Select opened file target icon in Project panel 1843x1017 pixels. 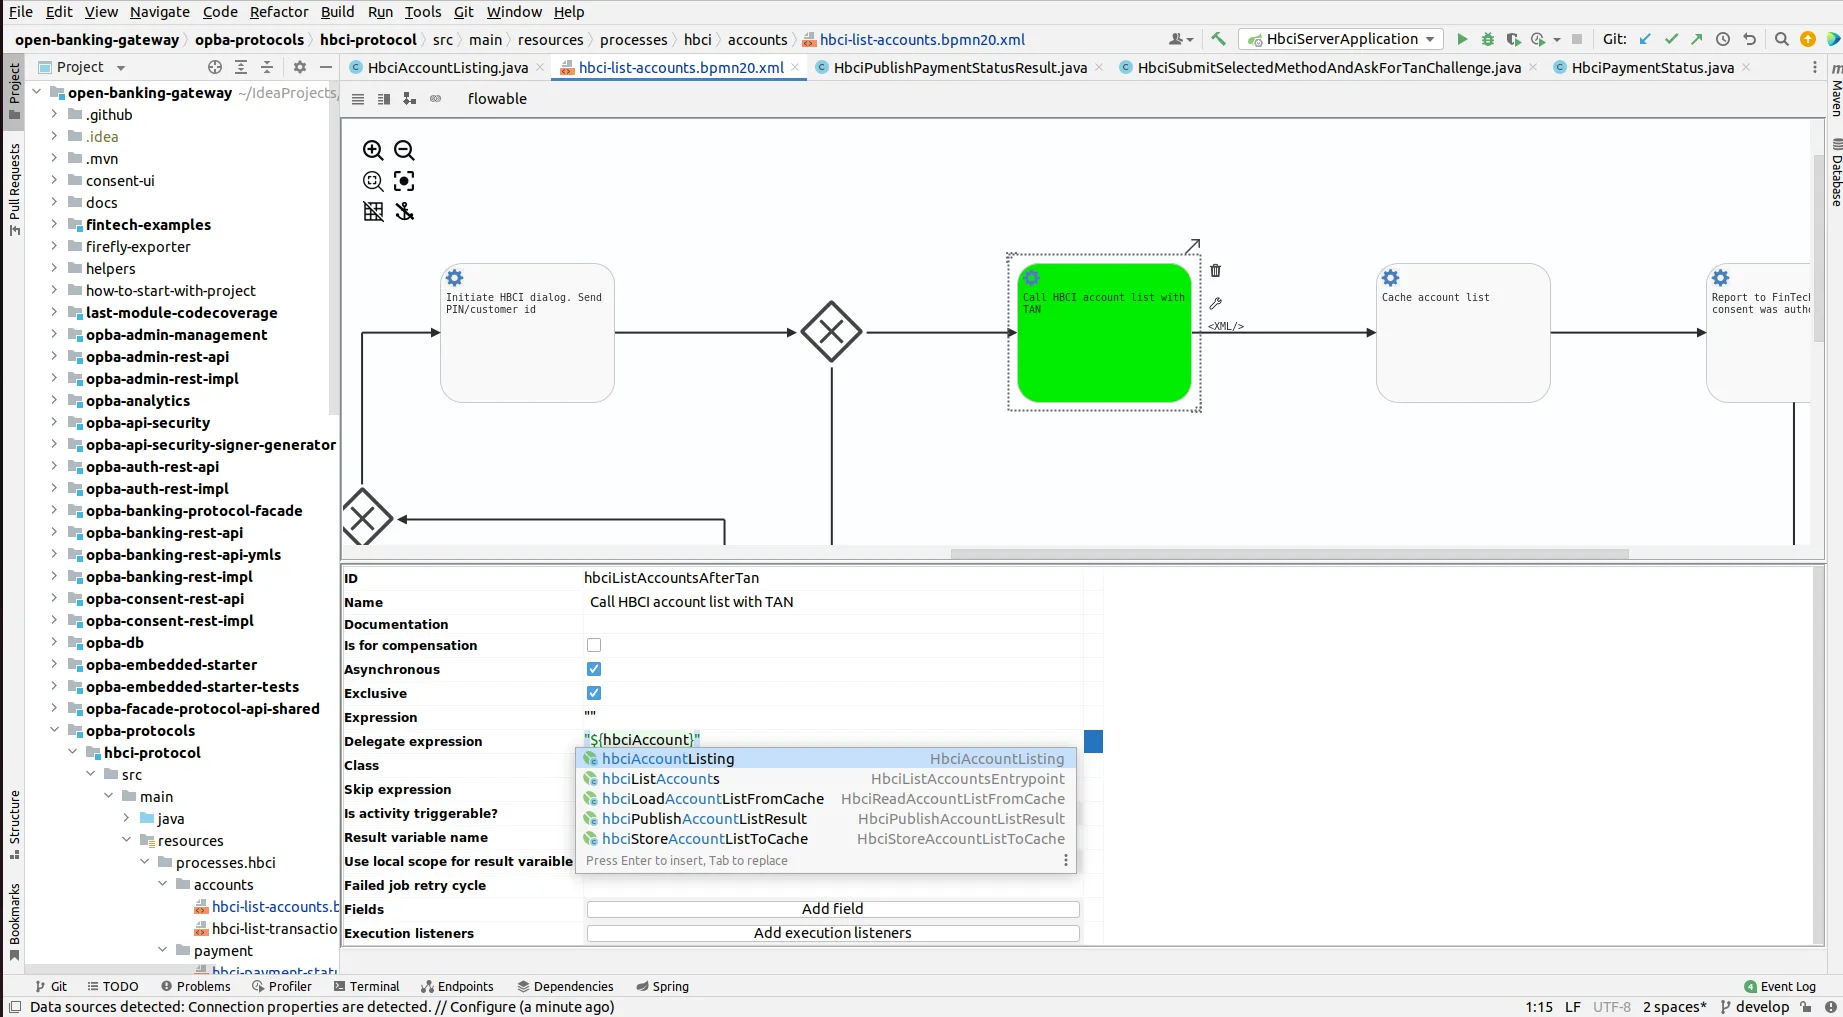coord(215,67)
